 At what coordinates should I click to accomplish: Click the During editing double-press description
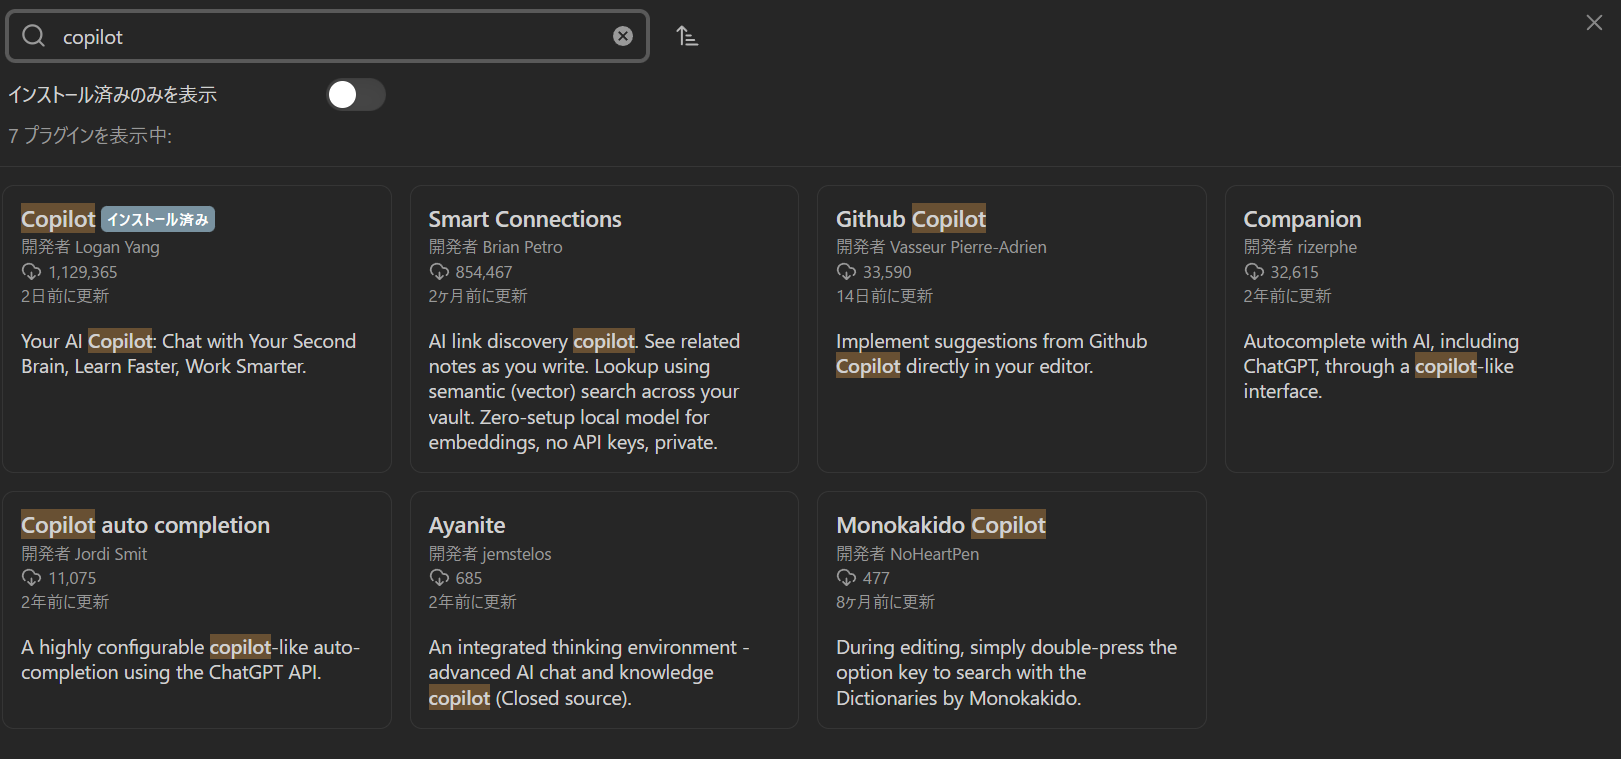[1006, 673]
